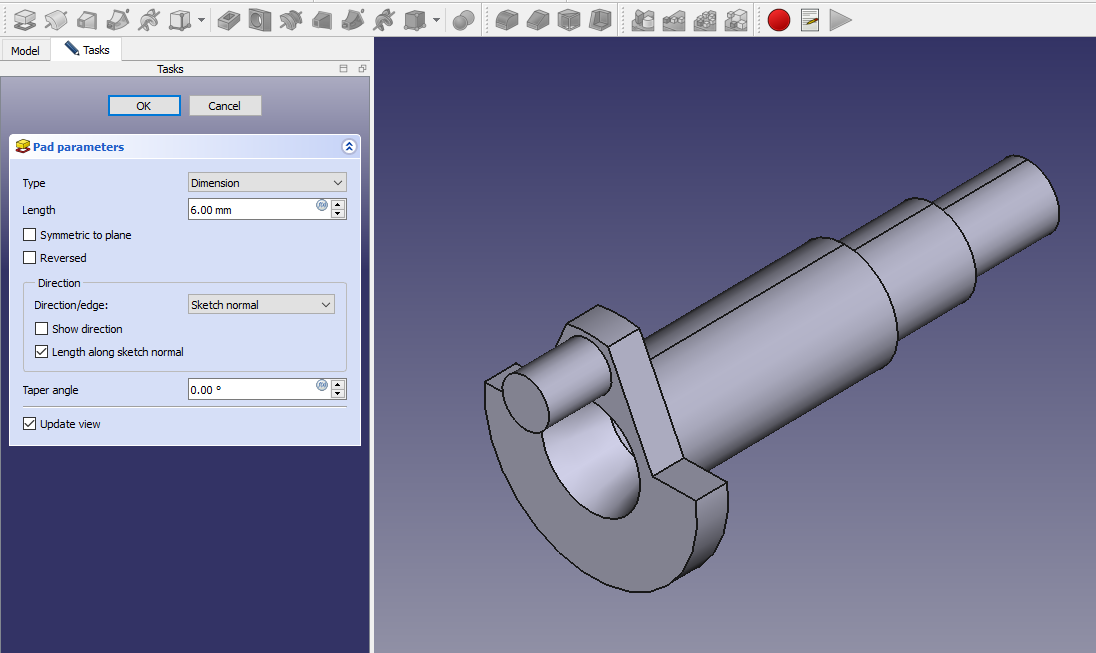Select the Pocket tool in toolbar

228,19
